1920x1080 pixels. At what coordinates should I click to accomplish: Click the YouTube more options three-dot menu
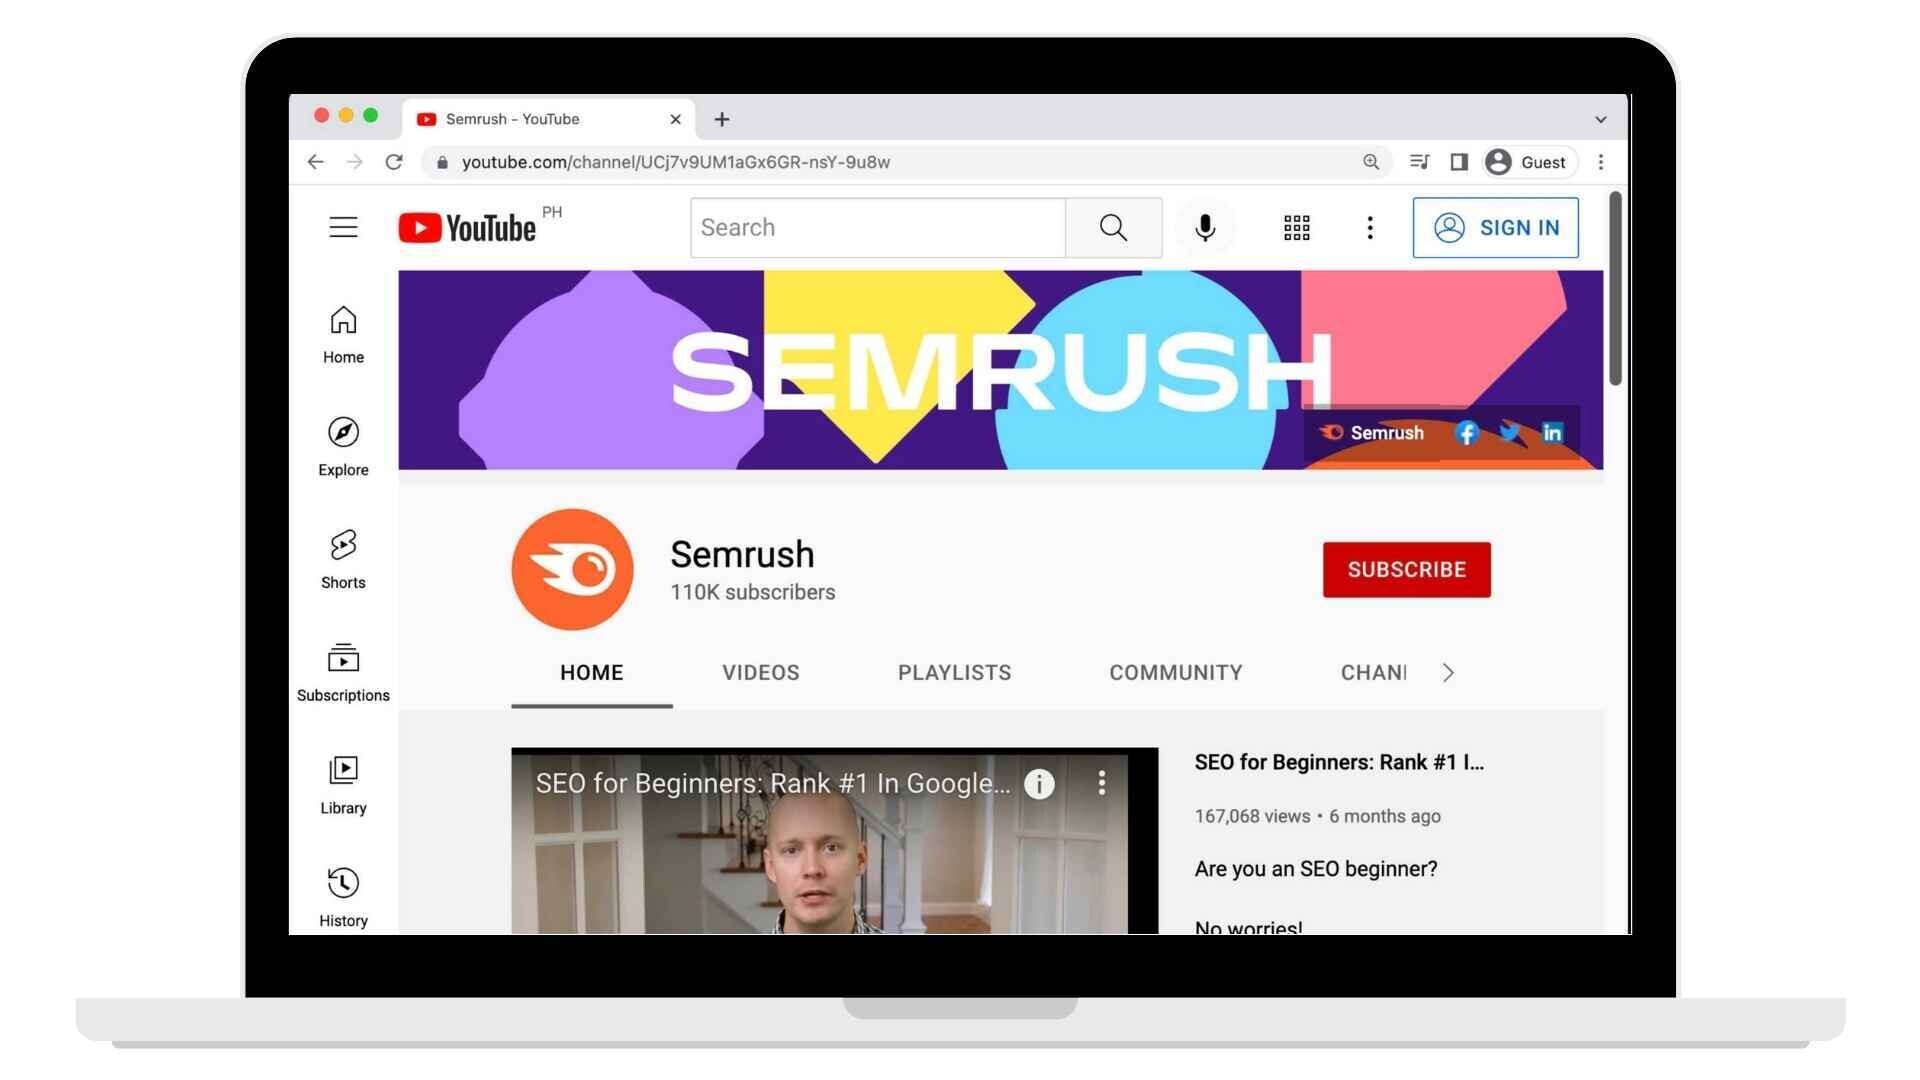click(x=1370, y=225)
